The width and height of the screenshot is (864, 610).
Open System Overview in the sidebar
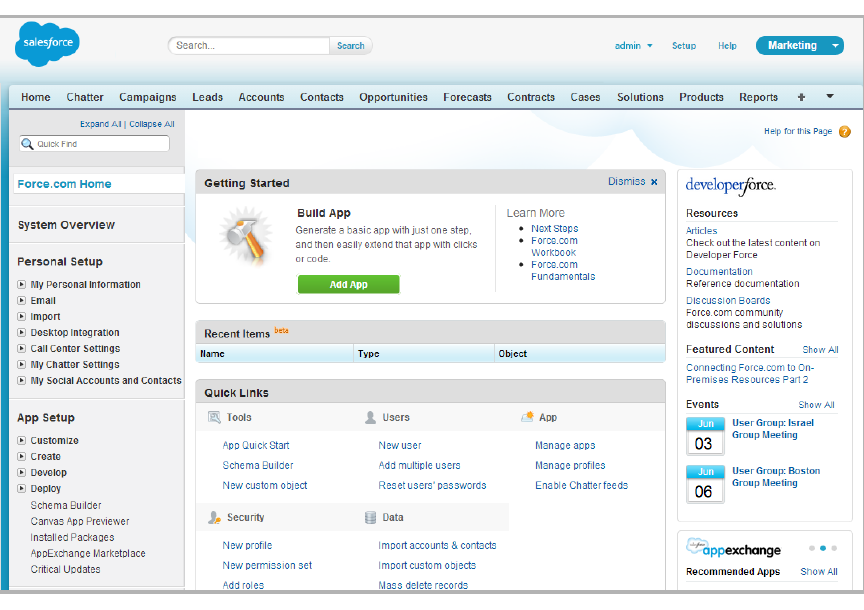click(66, 225)
